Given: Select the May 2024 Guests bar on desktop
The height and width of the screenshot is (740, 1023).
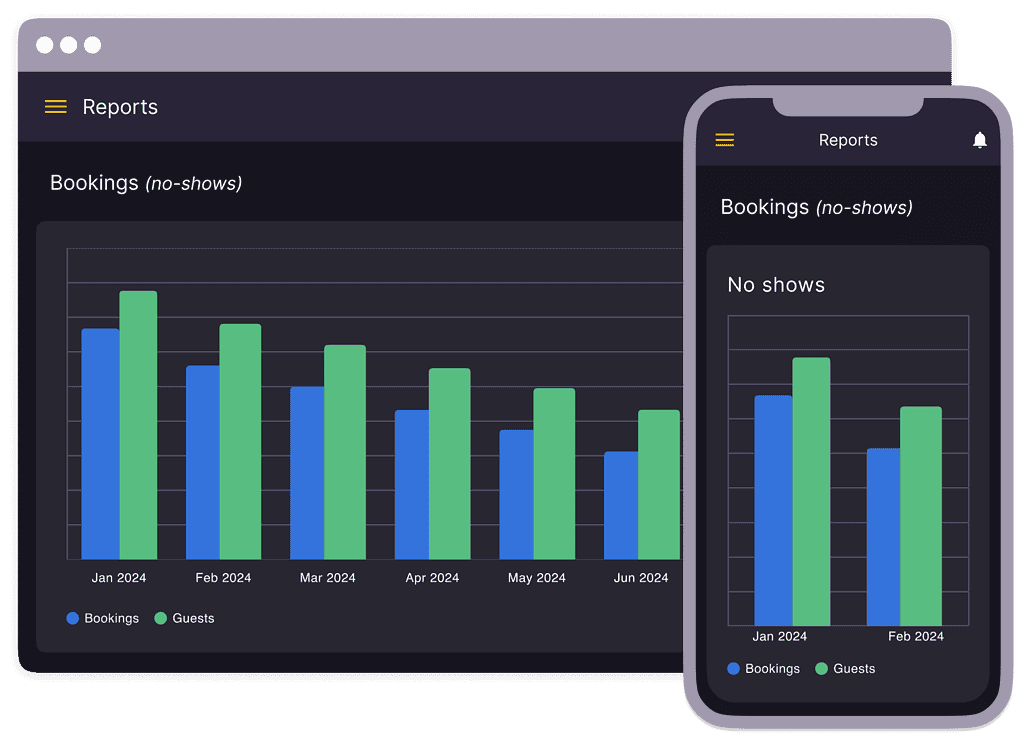Looking at the screenshot, I should point(555,474).
